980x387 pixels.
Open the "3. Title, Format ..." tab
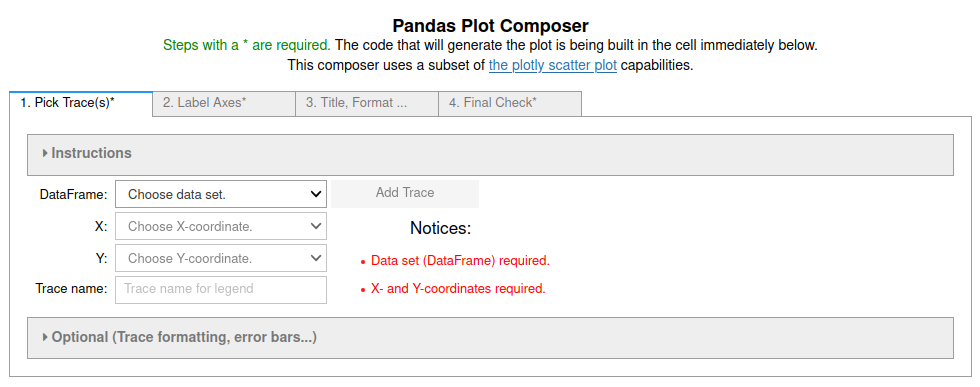point(367,104)
